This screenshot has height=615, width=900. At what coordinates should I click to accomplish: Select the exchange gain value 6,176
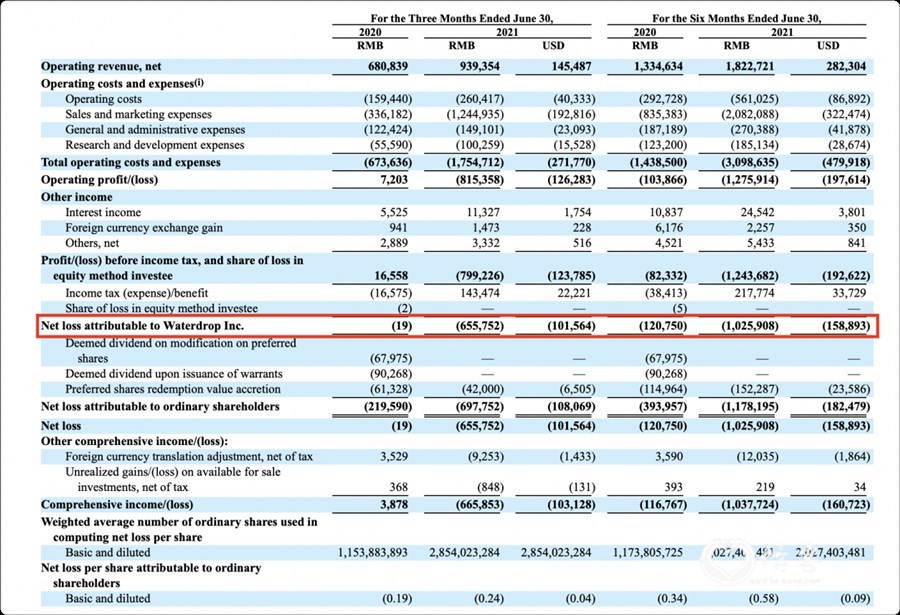click(x=669, y=228)
